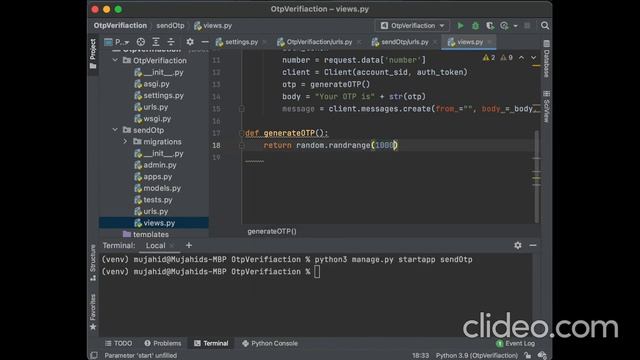Open the Python Console tool window
640x360 pixels.
click(x=270, y=343)
